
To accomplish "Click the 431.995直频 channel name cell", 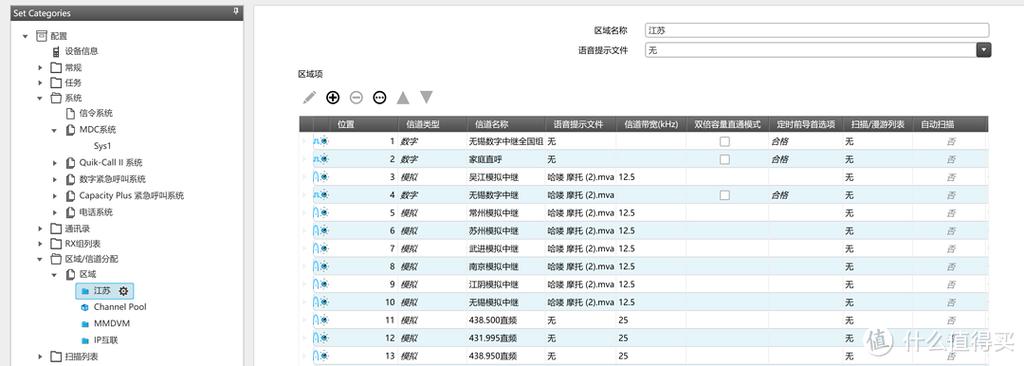I will click(505, 338).
